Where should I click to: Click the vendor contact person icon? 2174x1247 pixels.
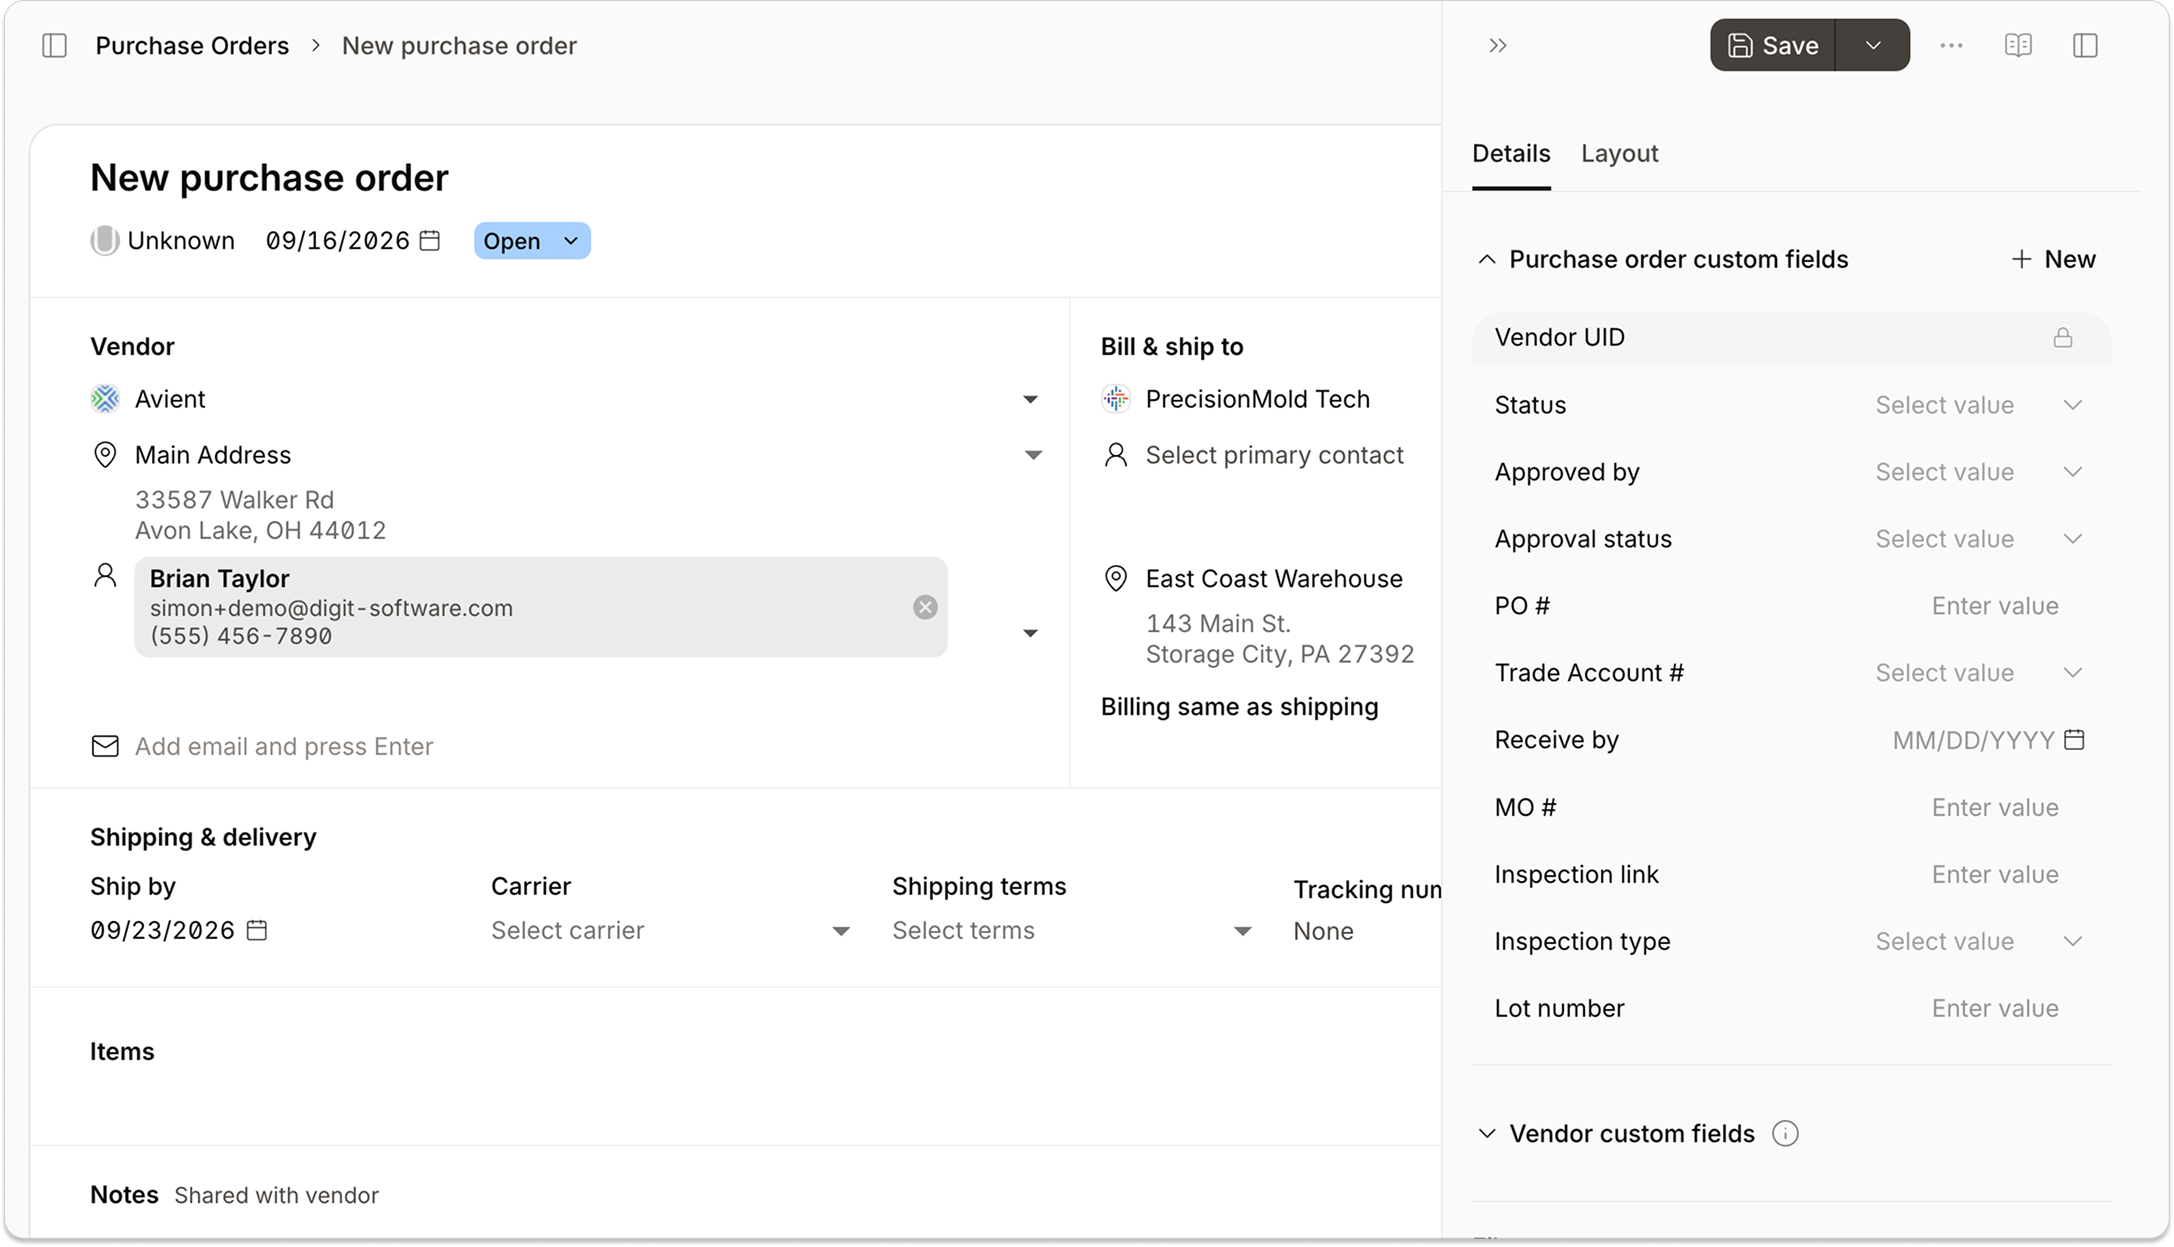[105, 576]
